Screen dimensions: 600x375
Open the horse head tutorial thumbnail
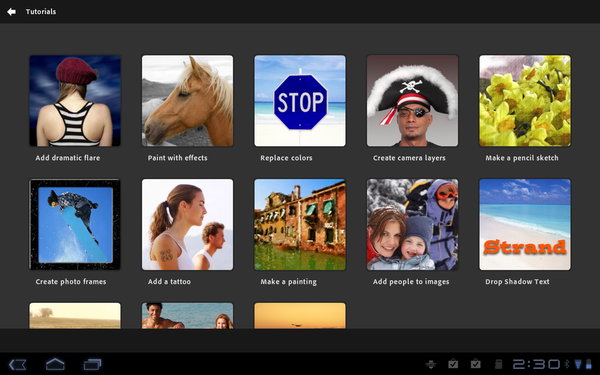coord(188,101)
